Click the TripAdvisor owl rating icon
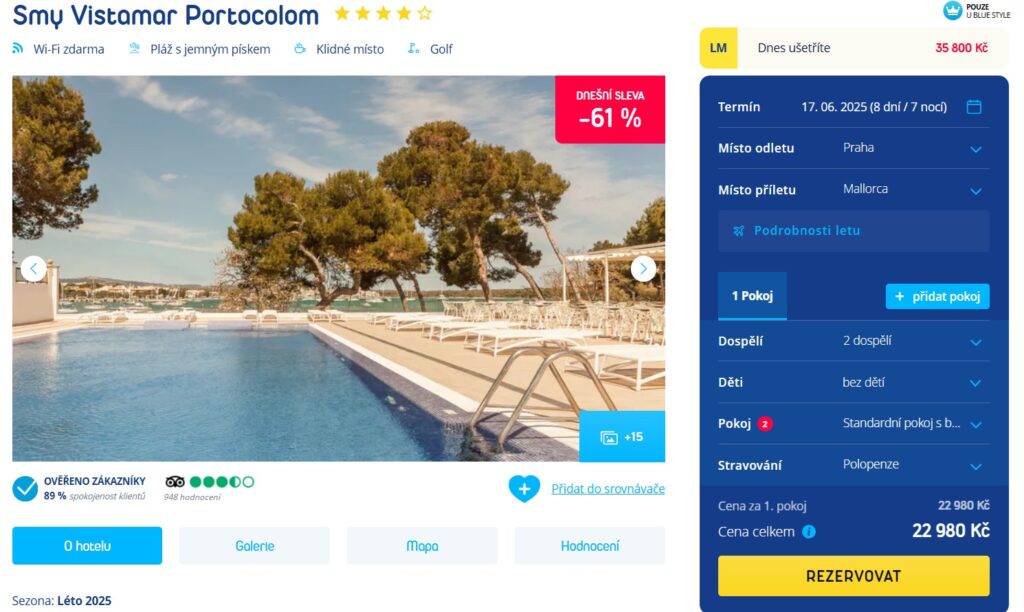Screen dimensions: 1024x612 (x=175, y=482)
